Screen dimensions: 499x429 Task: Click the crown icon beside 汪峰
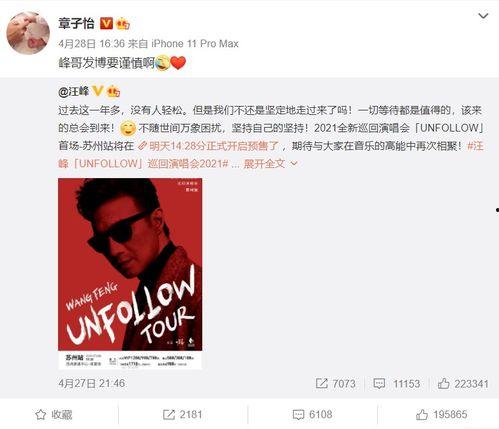point(113,91)
